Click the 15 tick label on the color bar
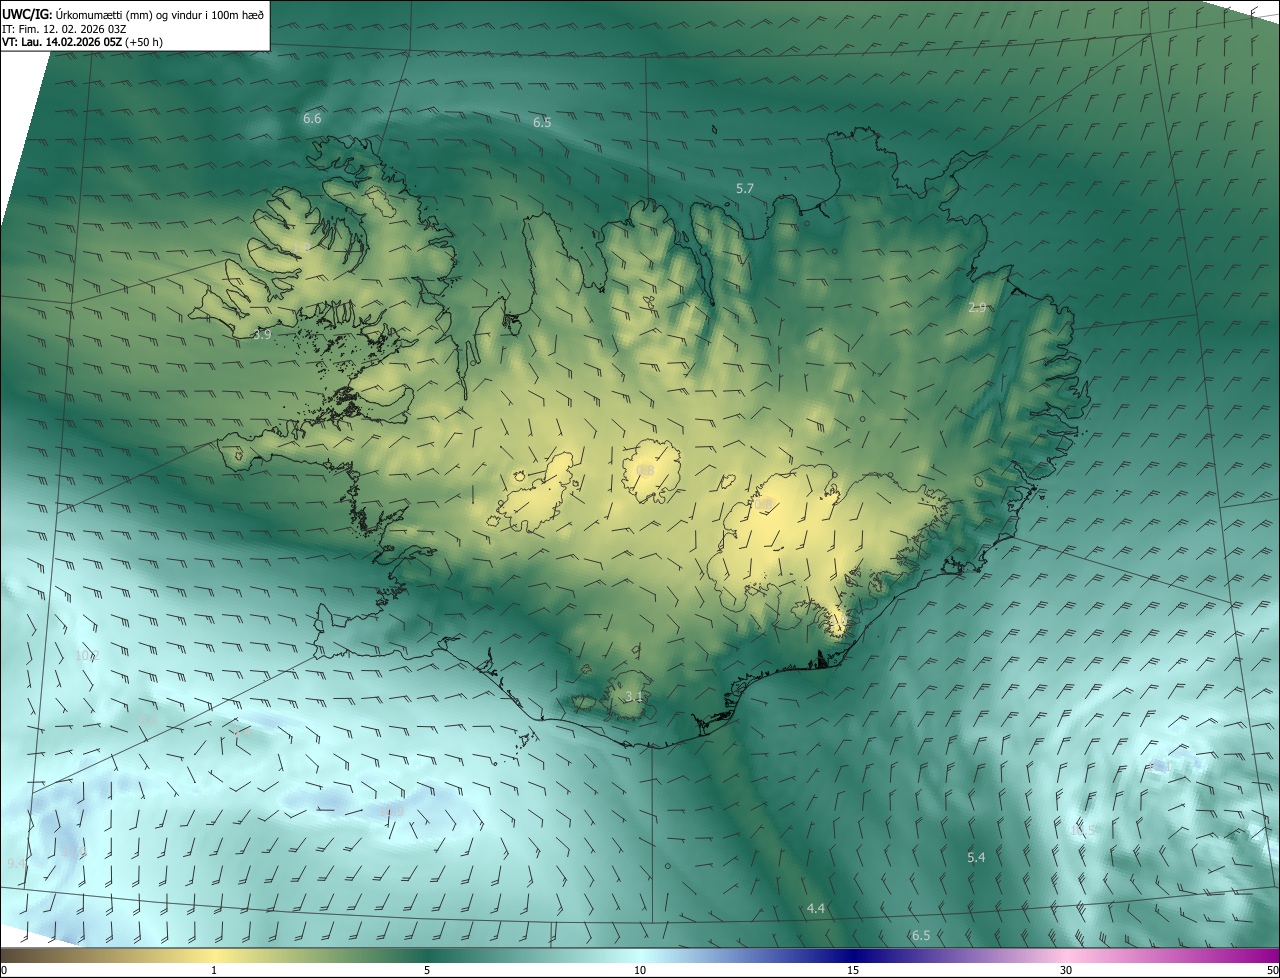This screenshot has height=978, width=1280. (853, 970)
